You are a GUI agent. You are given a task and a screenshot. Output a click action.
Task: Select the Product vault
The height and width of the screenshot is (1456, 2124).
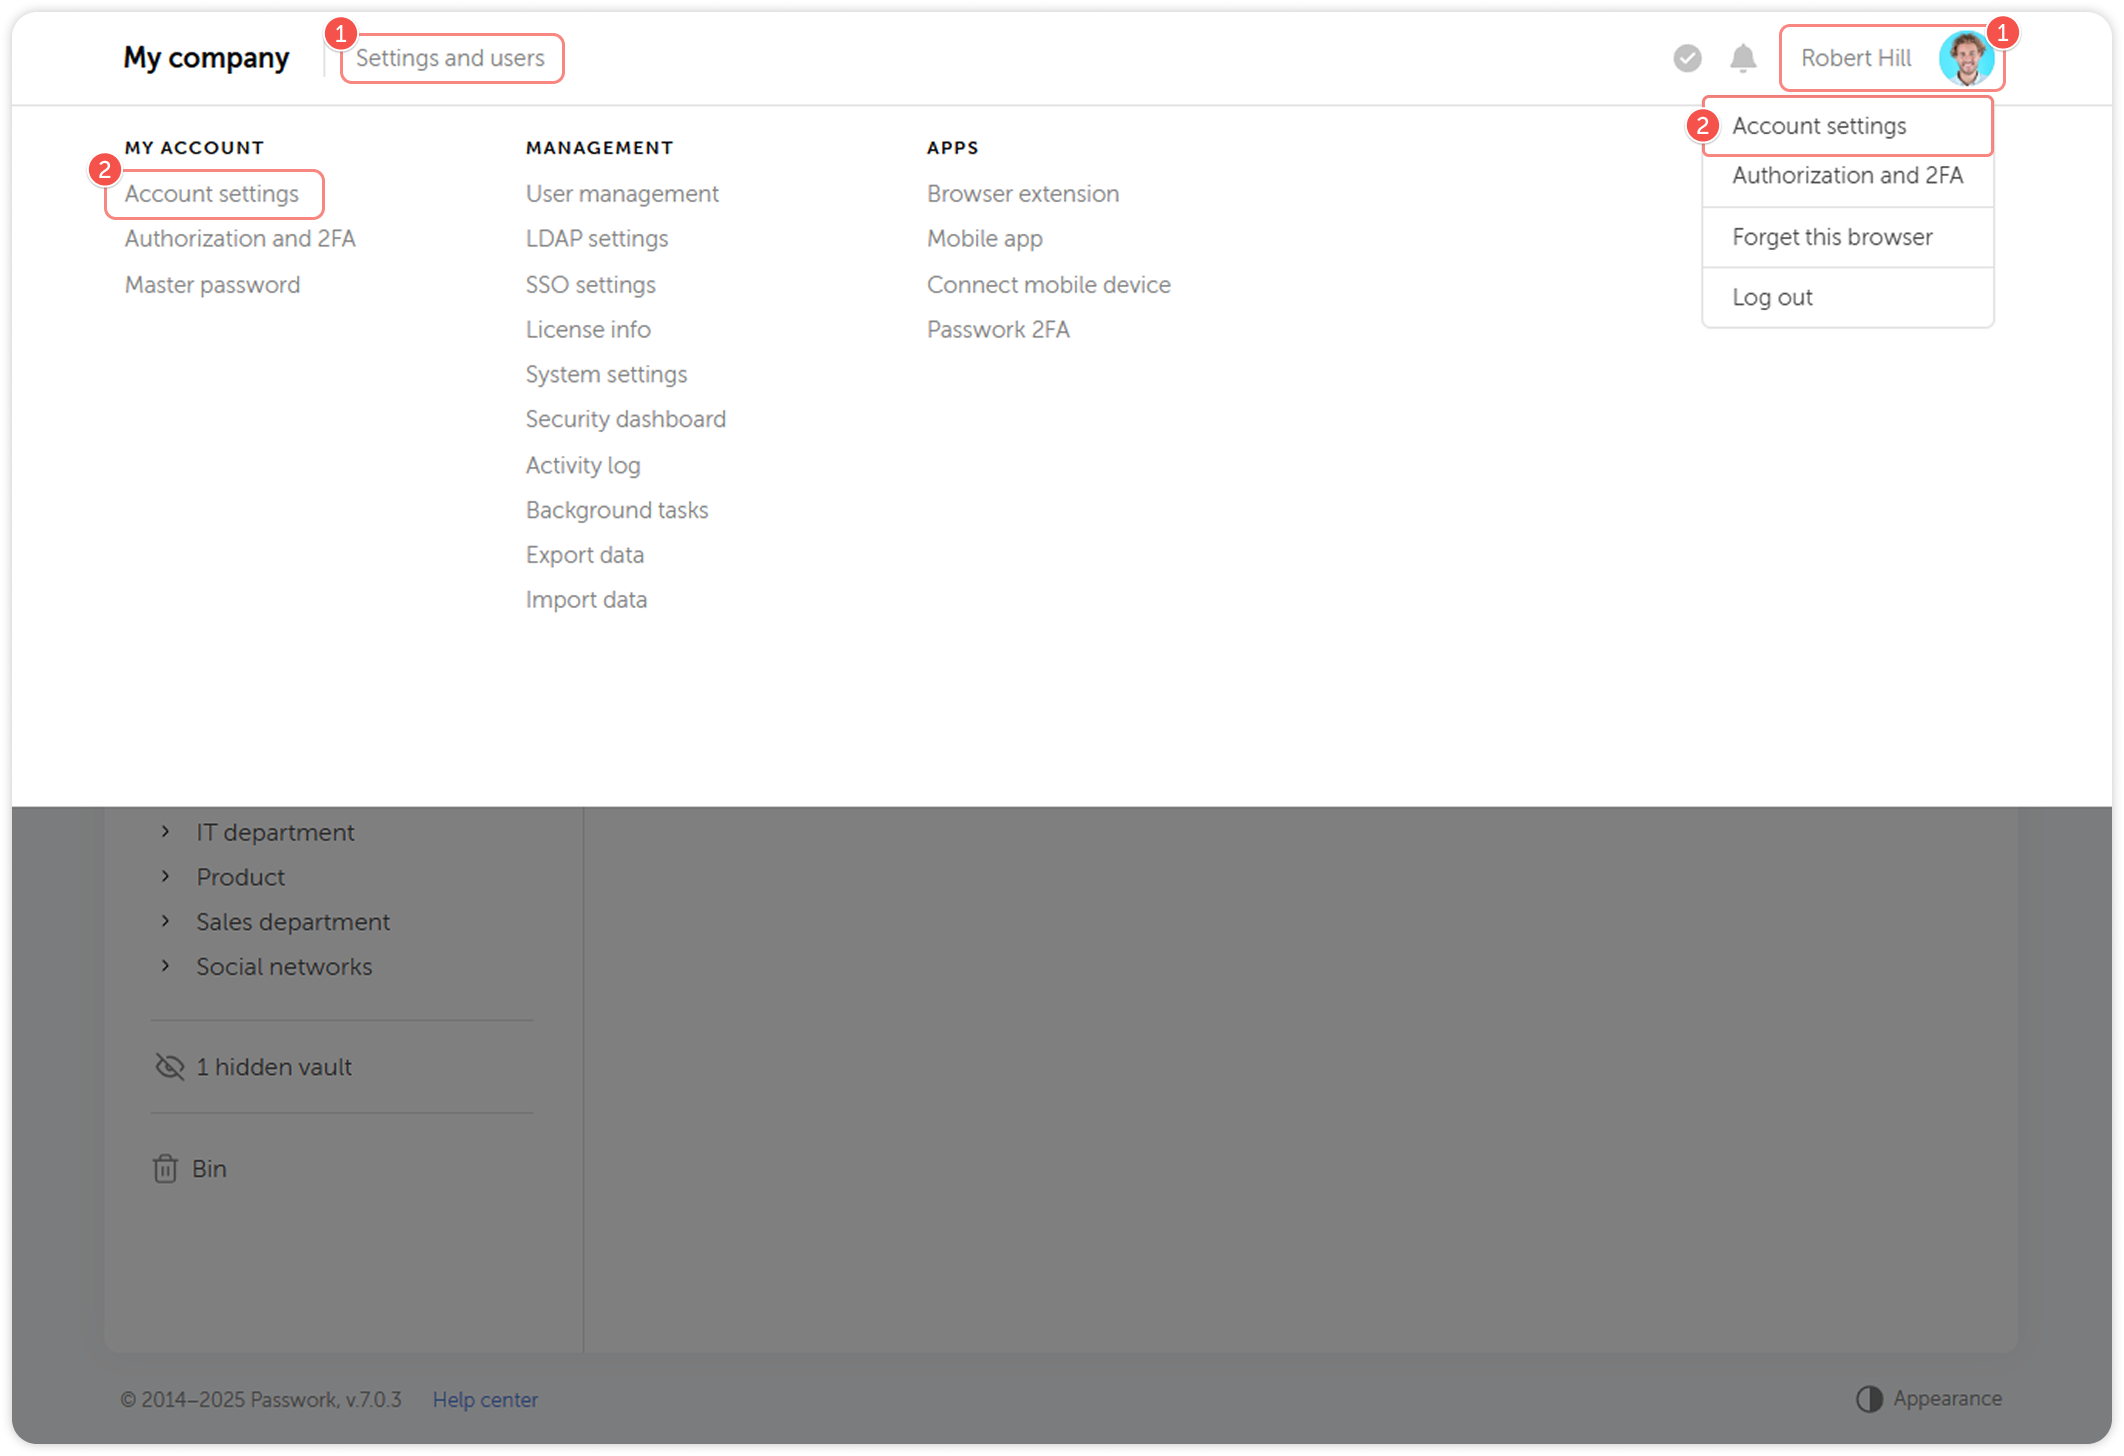coord(240,877)
